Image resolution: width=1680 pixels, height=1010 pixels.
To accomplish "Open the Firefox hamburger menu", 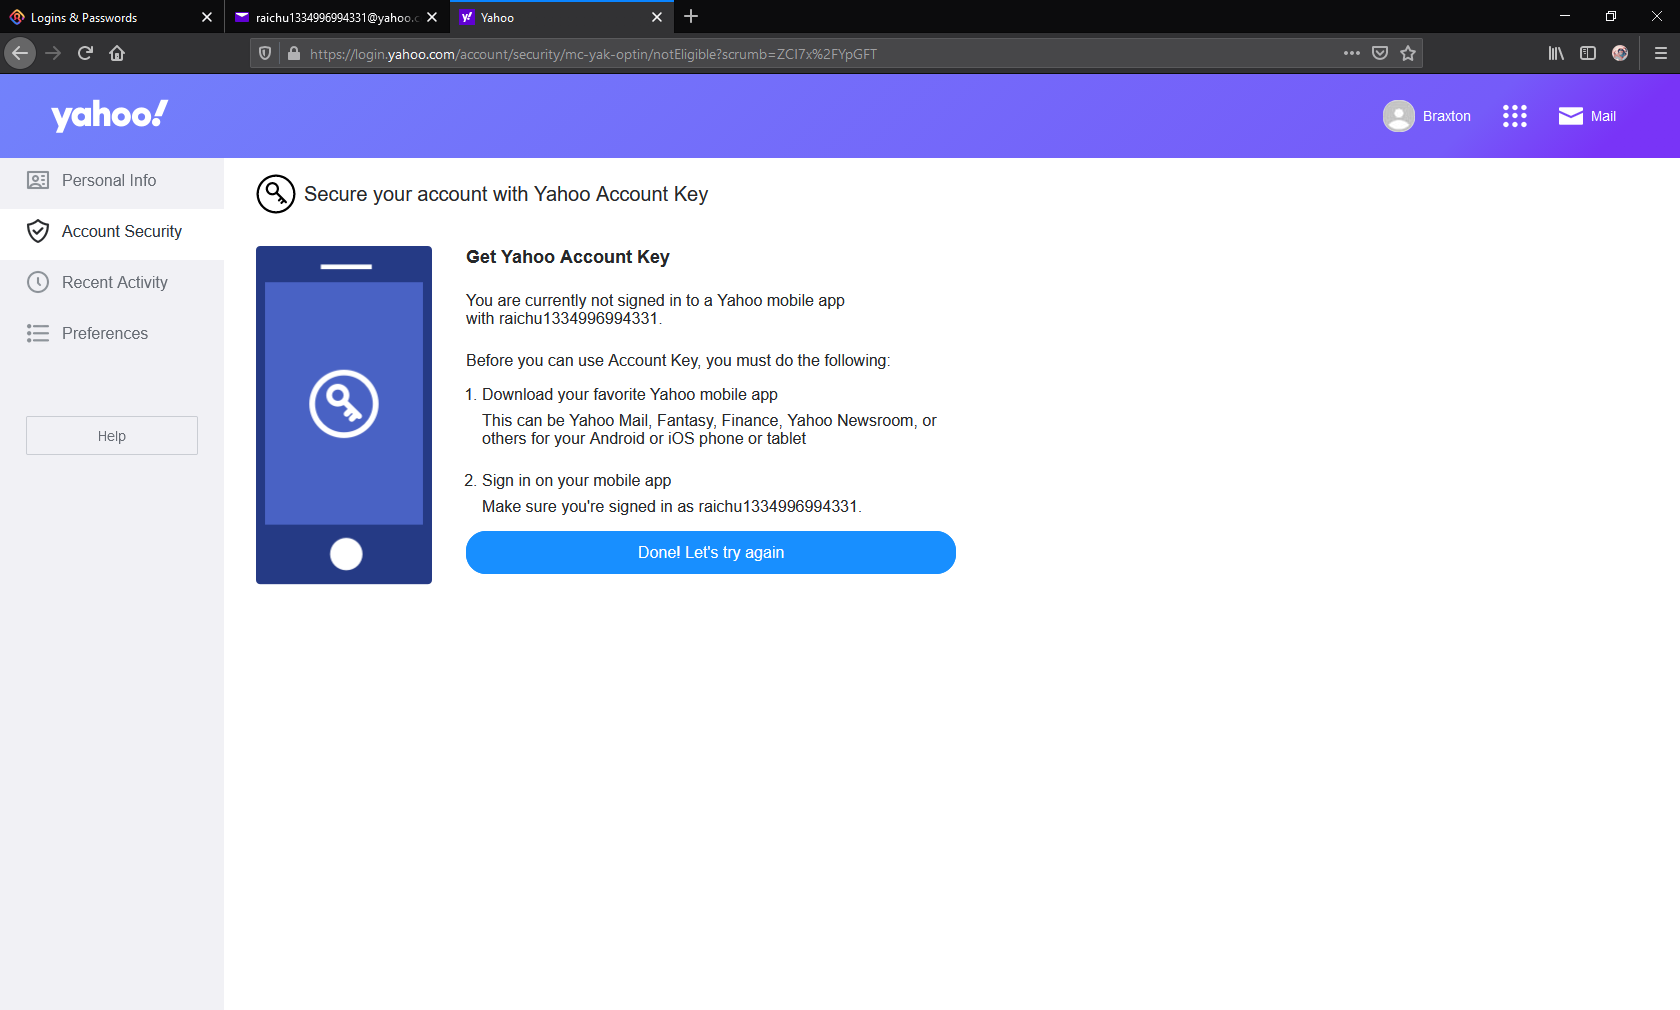I will tap(1661, 53).
